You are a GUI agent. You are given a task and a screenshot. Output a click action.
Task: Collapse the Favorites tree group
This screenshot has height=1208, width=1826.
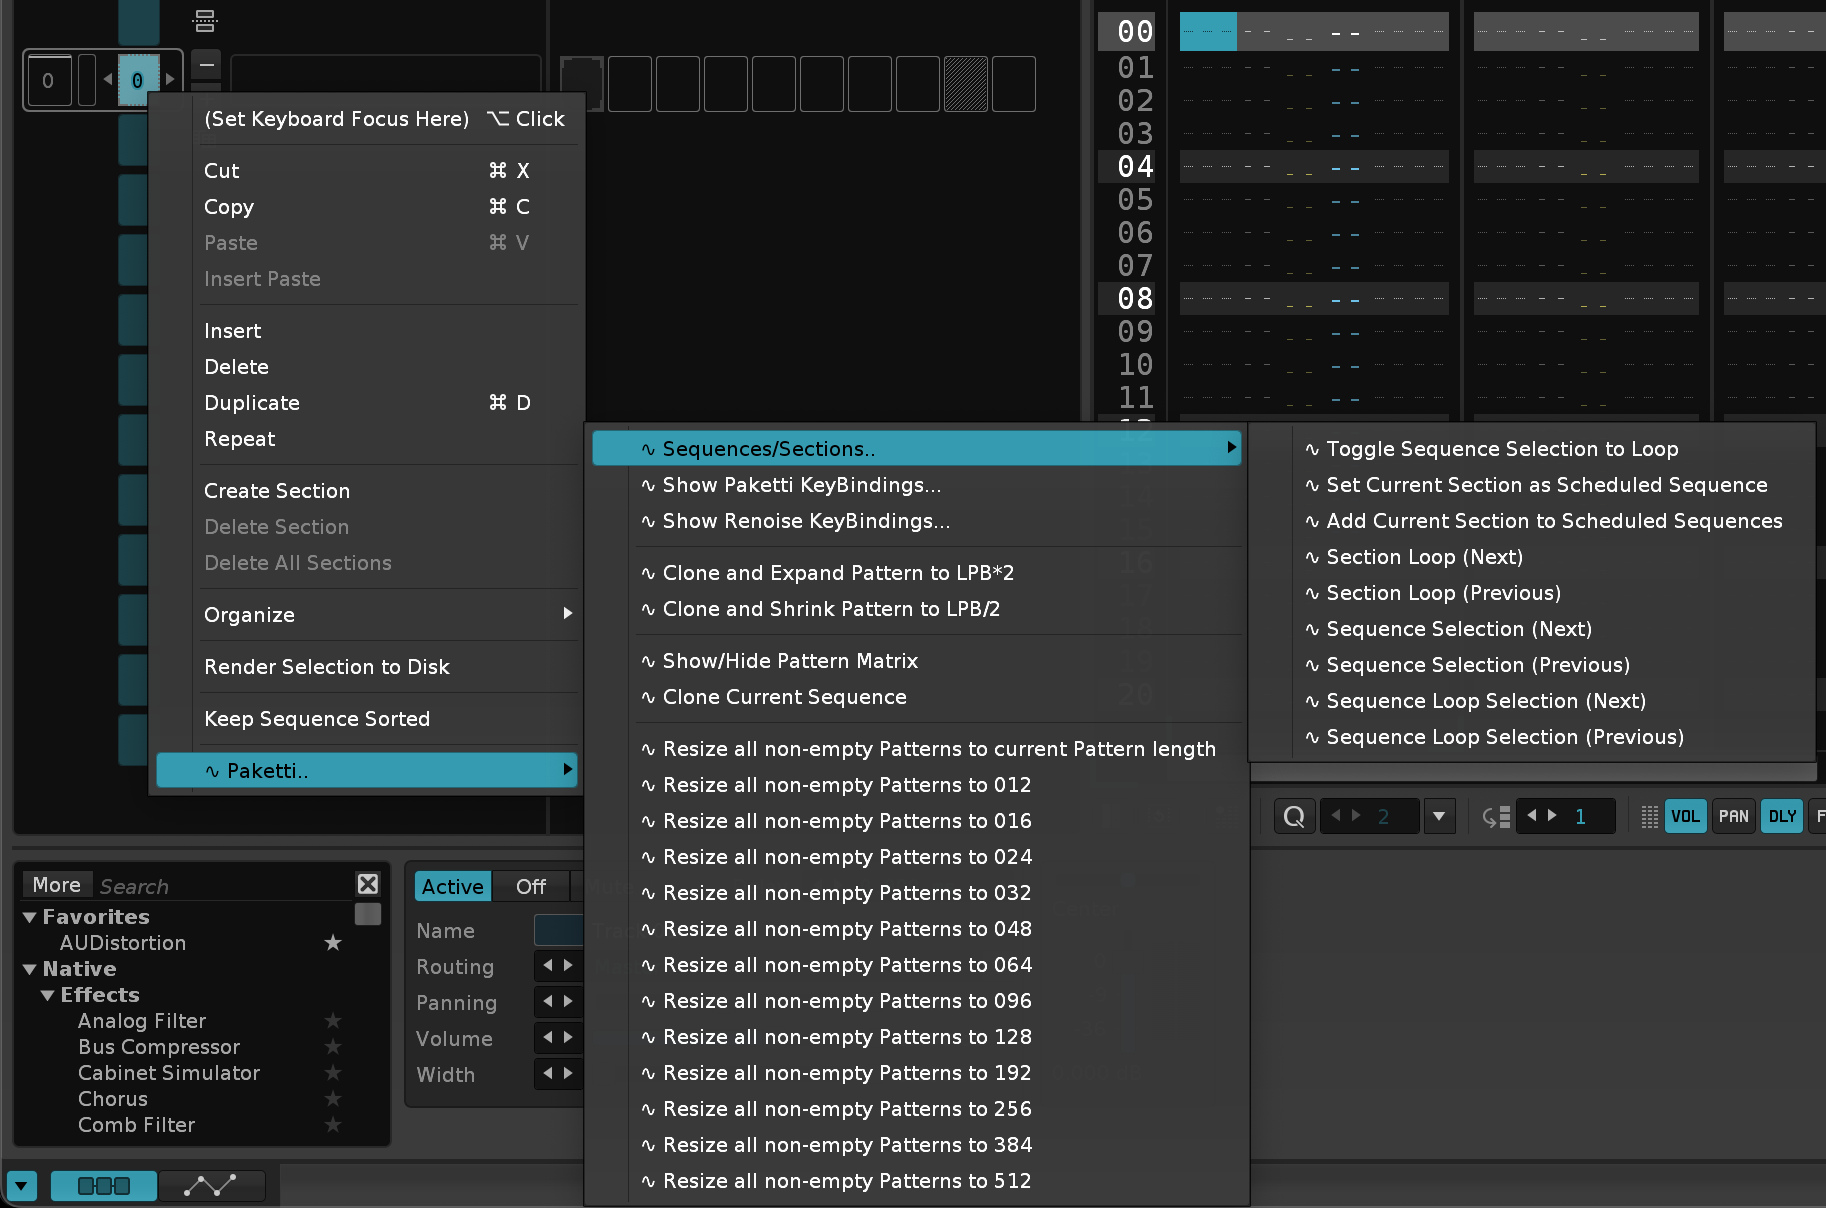tap(30, 917)
